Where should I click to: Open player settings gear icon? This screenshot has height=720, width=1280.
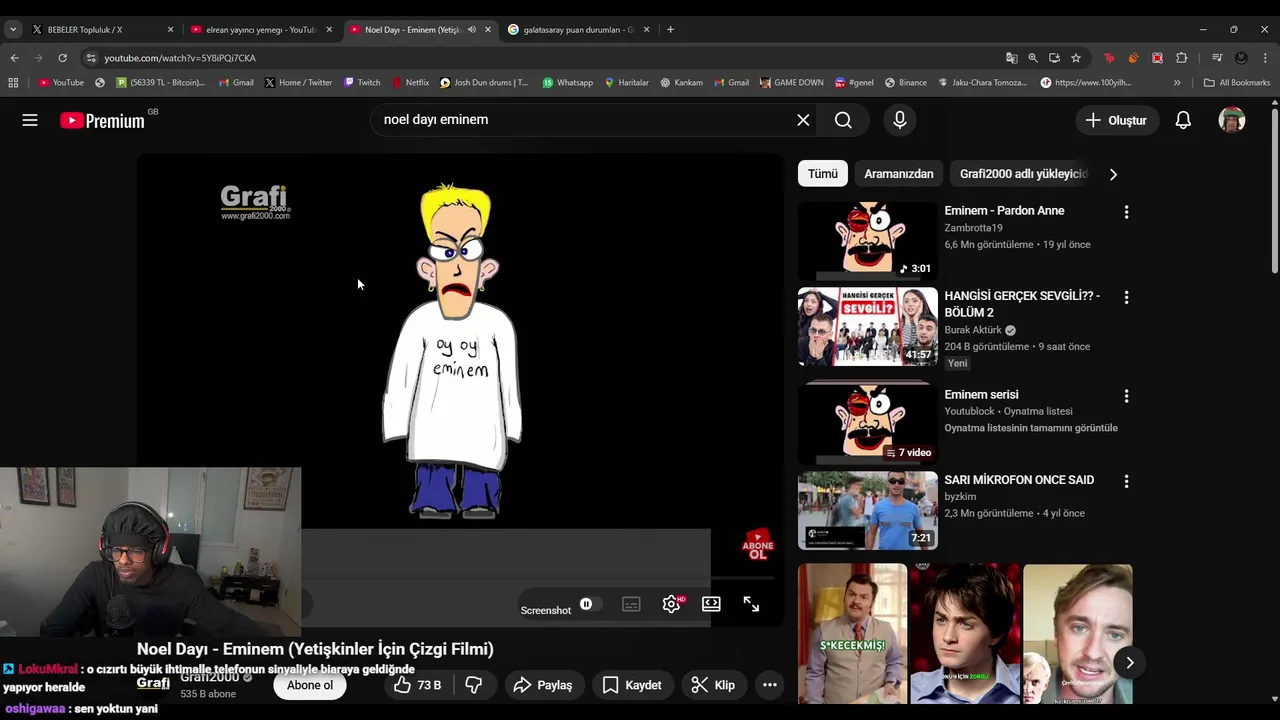pyautogui.click(x=672, y=604)
